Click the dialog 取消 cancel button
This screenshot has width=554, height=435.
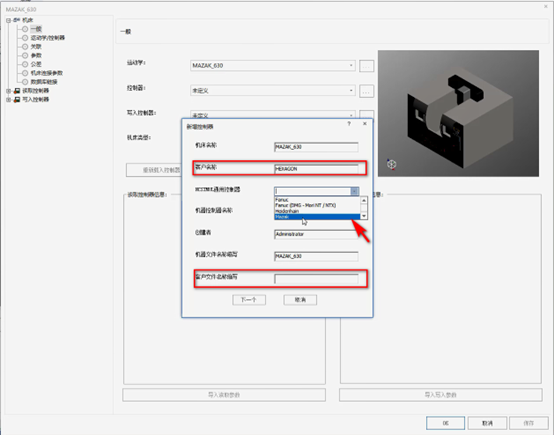click(300, 300)
